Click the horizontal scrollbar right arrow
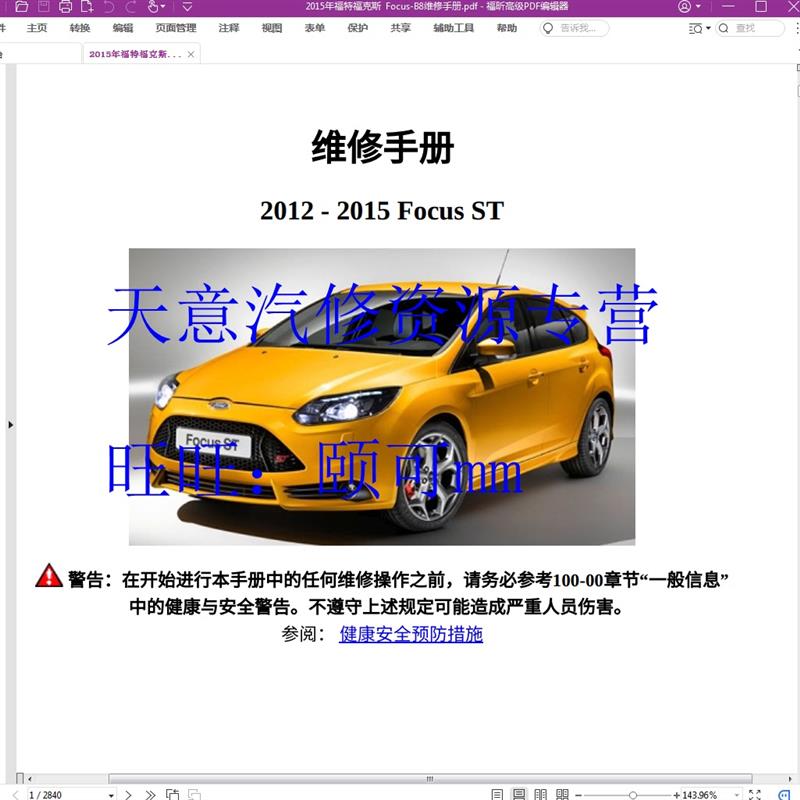Viewport: 800px width, 800px height. [x=790, y=779]
